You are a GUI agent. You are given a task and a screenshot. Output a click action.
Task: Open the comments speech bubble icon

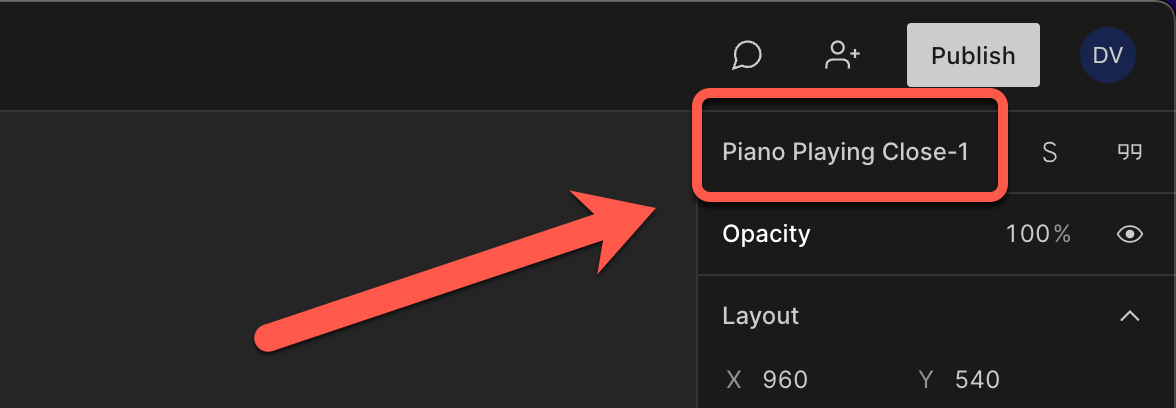(747, 55)
